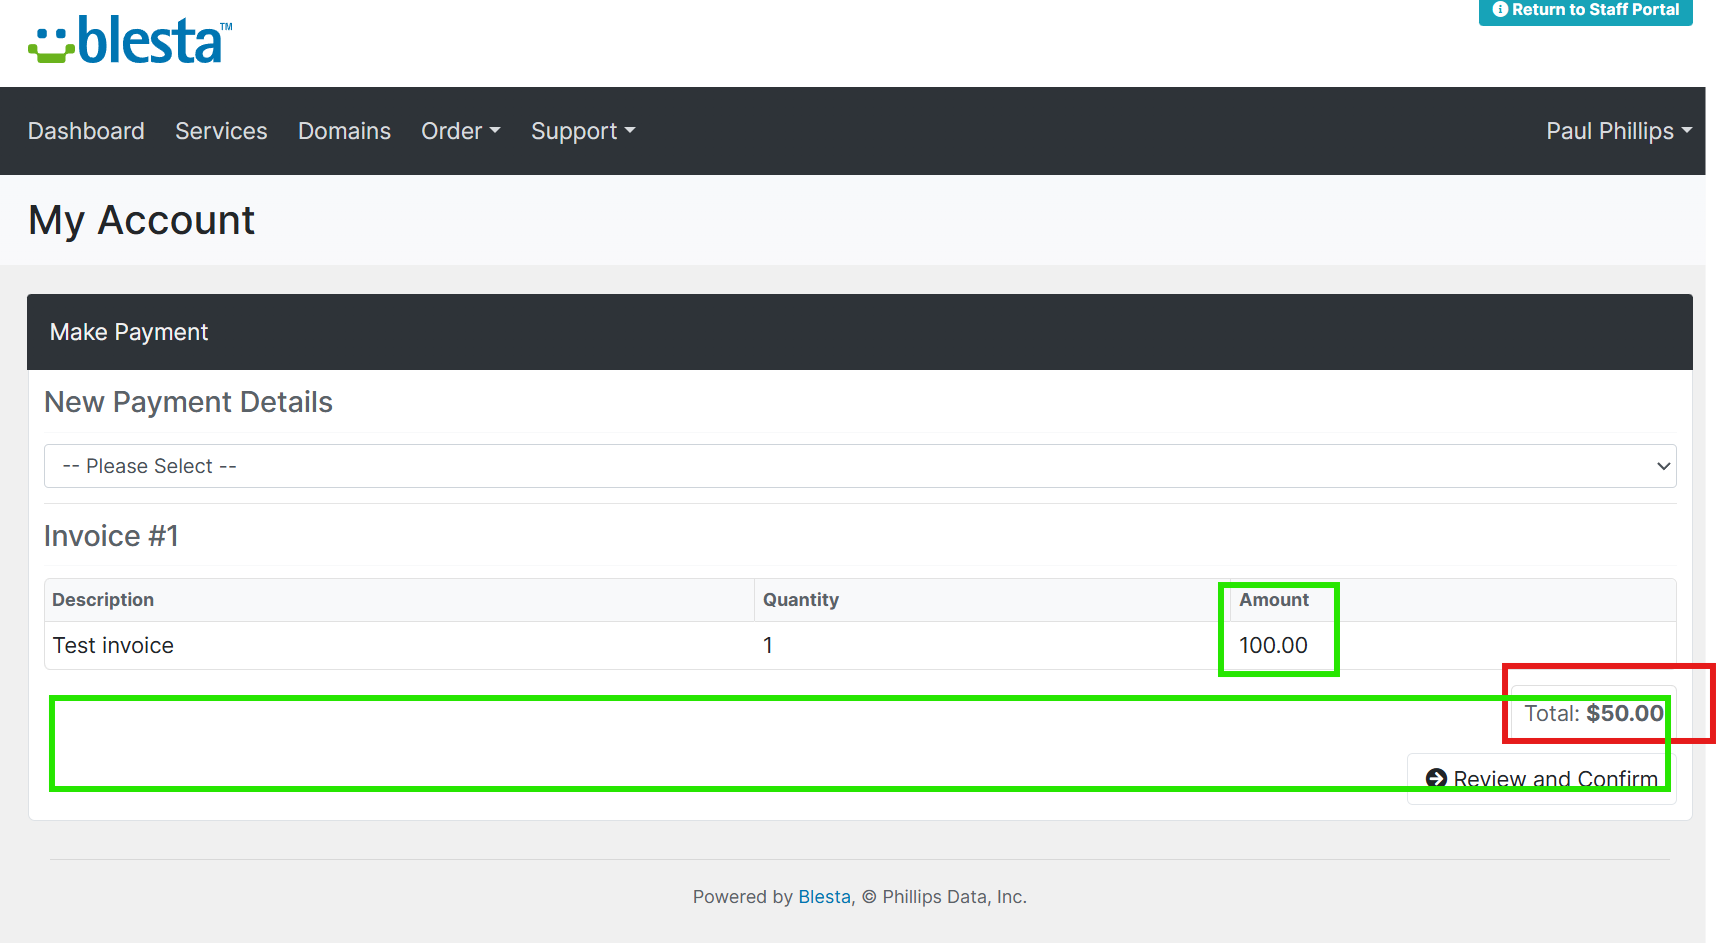Open the Domains nav item

(x=344, y=131)
